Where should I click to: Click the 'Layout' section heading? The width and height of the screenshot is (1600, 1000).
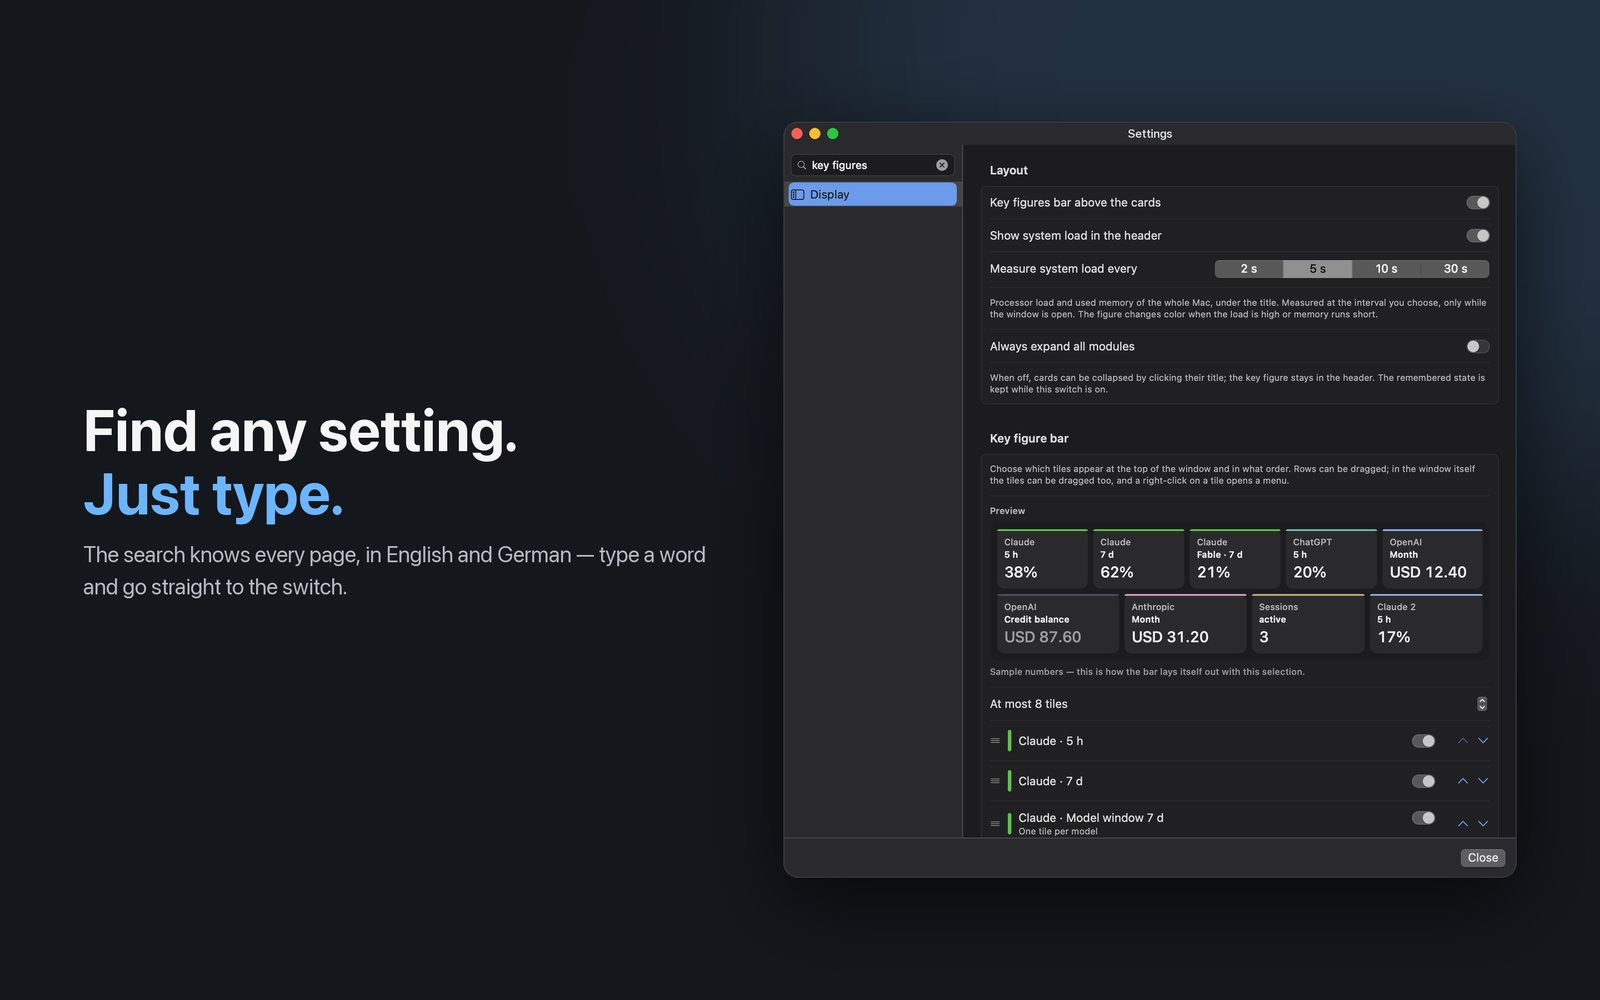(x=1008, y=170)
